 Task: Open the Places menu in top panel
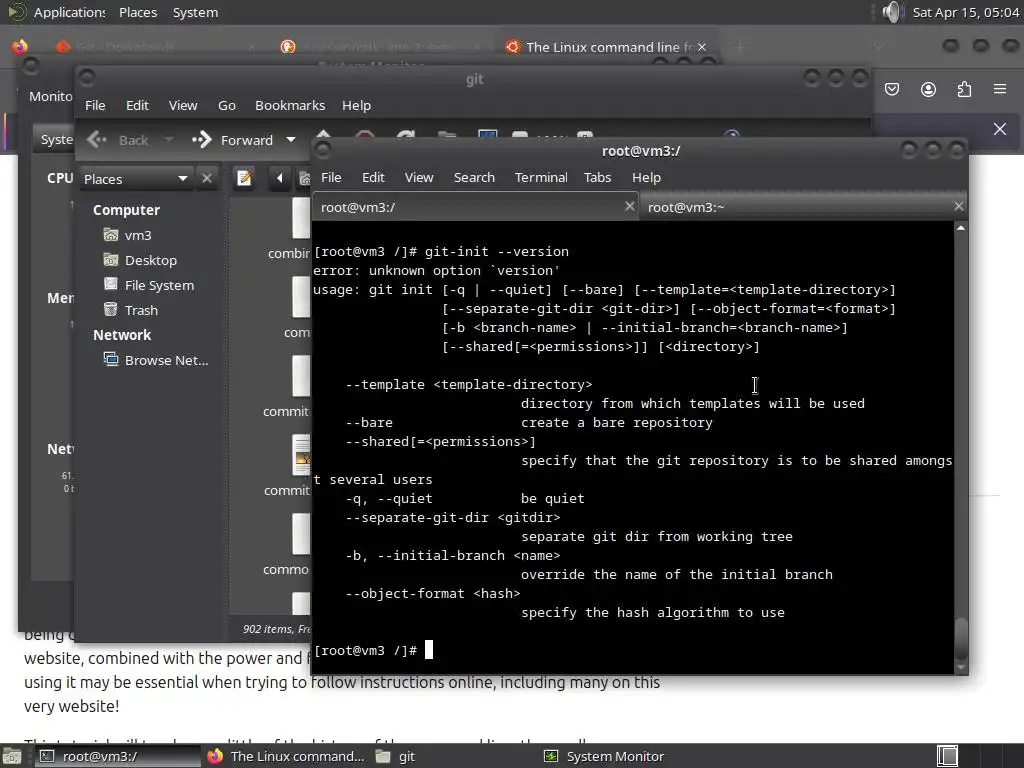[x=138, y=12]
